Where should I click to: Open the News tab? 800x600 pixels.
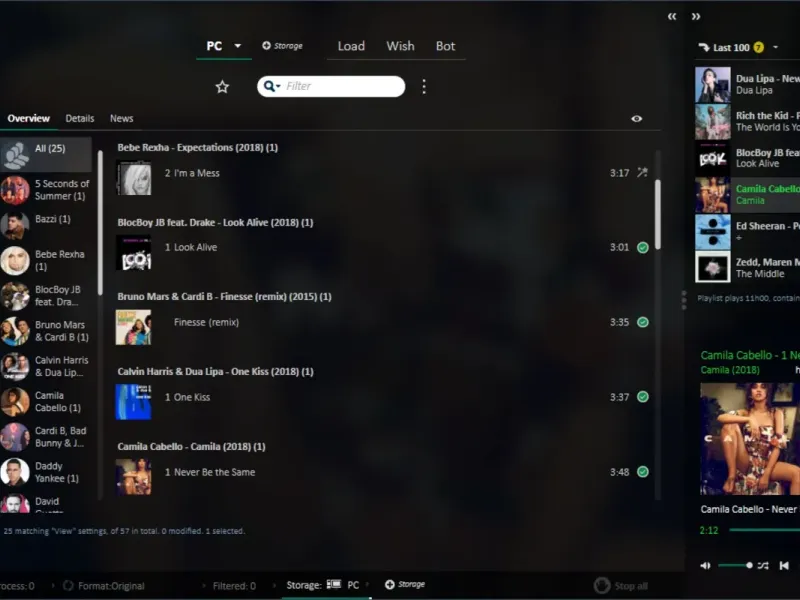(x=121, y=118)
